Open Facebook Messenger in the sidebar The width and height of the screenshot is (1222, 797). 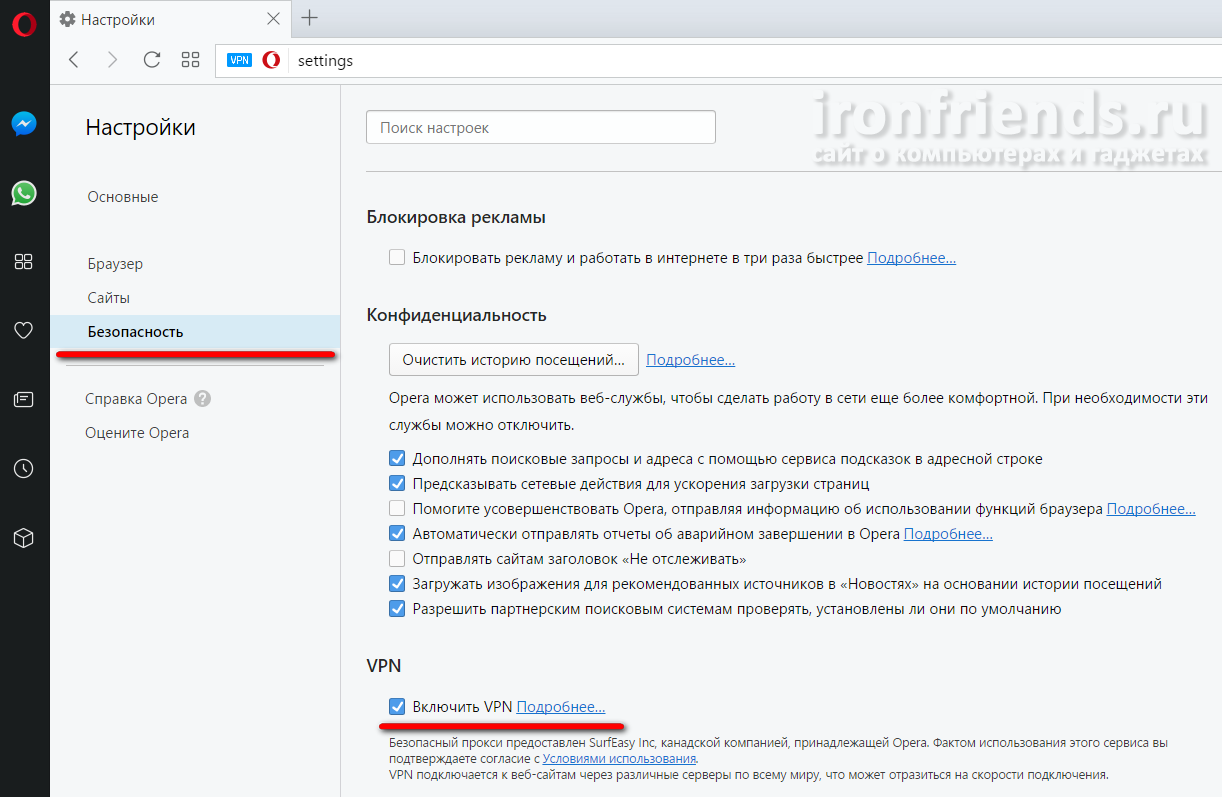point(24,124)
